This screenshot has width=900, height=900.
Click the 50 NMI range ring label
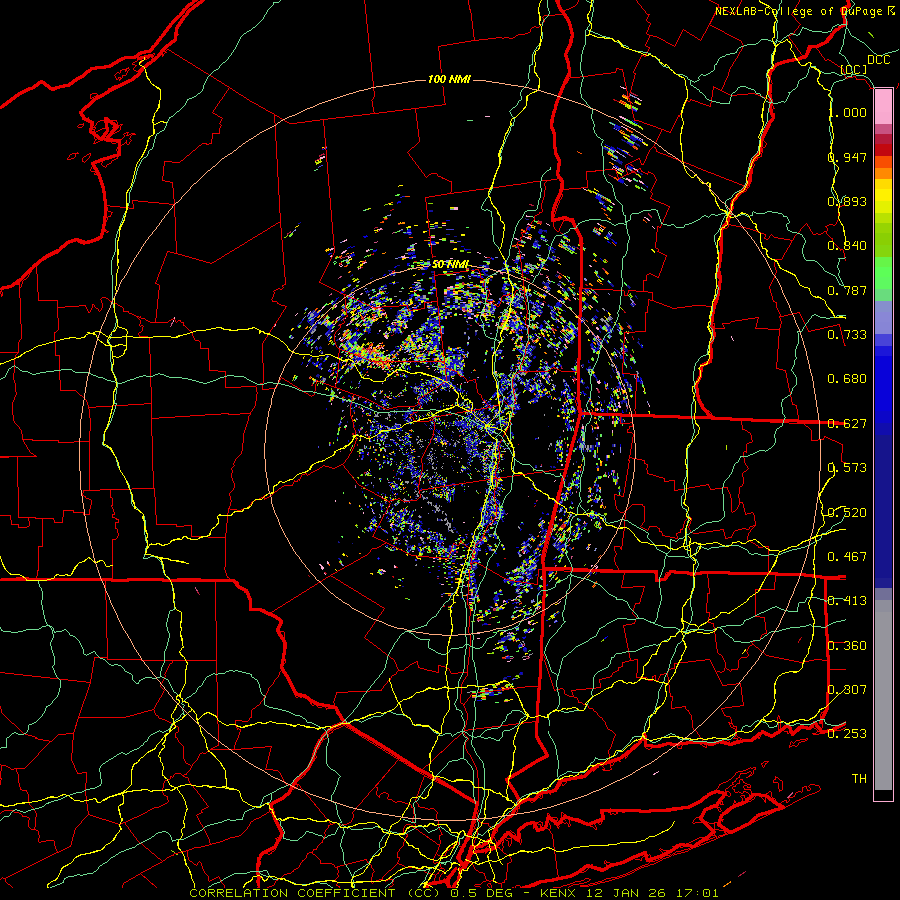click(x=451, y=265)
